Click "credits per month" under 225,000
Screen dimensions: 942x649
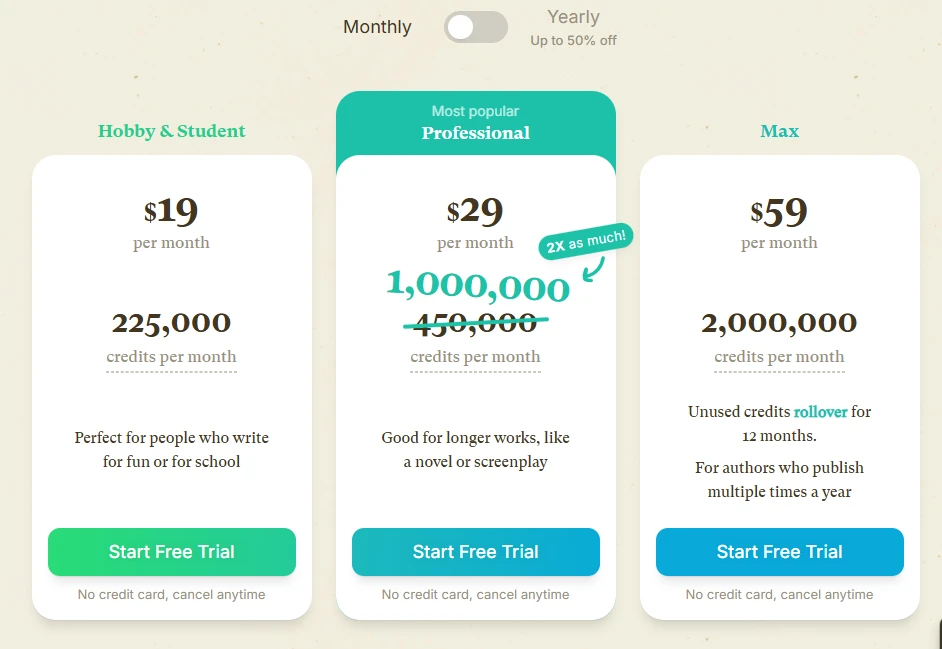pos(172,357)
